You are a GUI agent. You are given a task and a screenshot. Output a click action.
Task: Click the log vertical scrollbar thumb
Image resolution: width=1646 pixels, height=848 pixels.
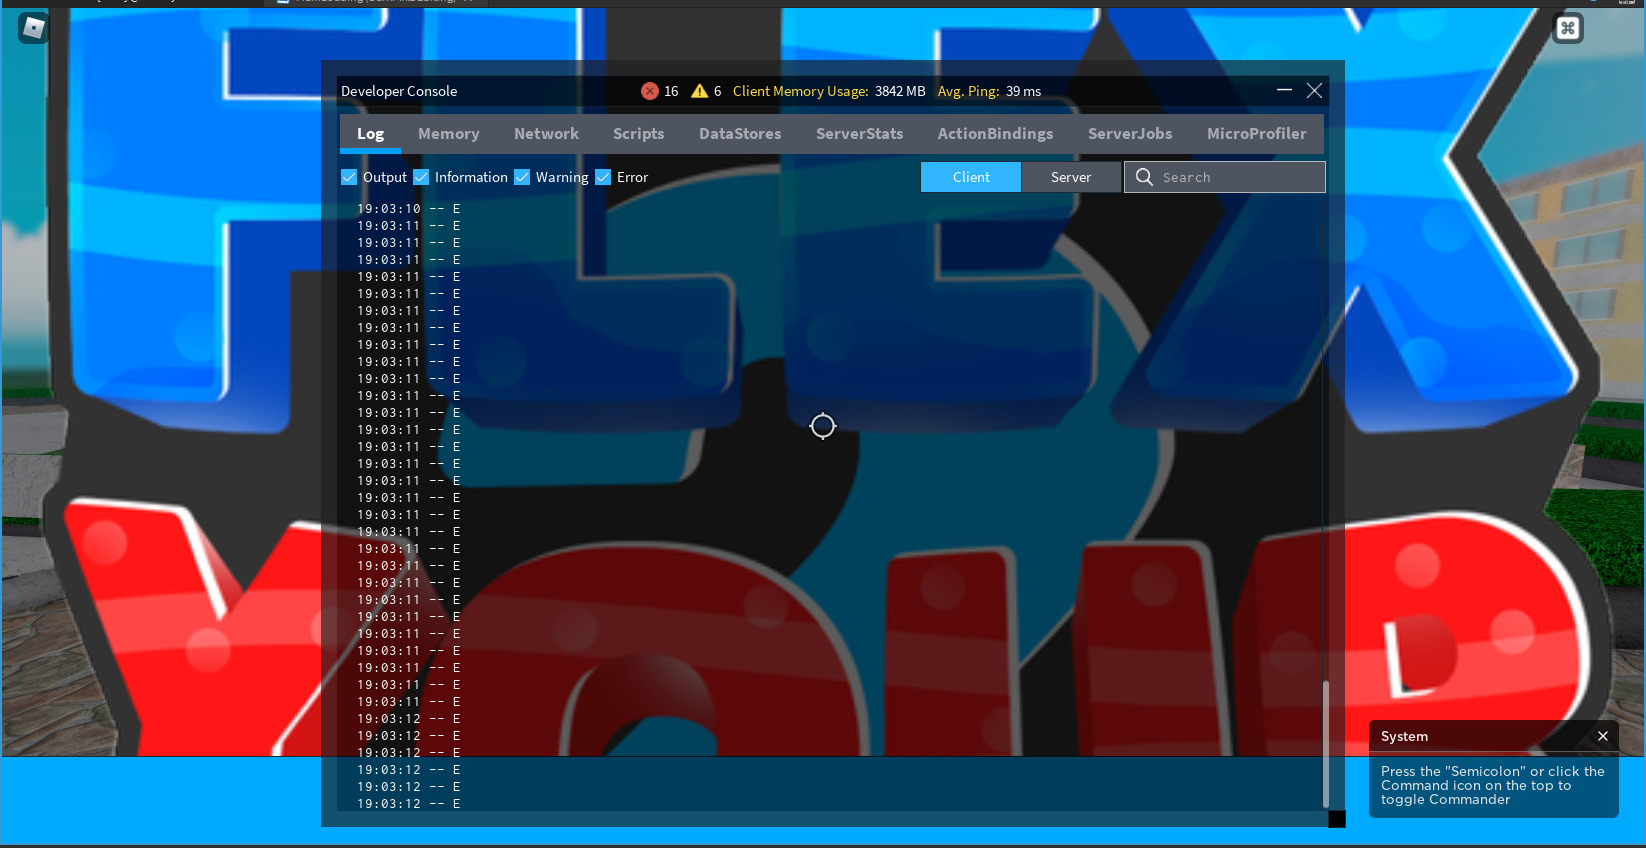1326,744
